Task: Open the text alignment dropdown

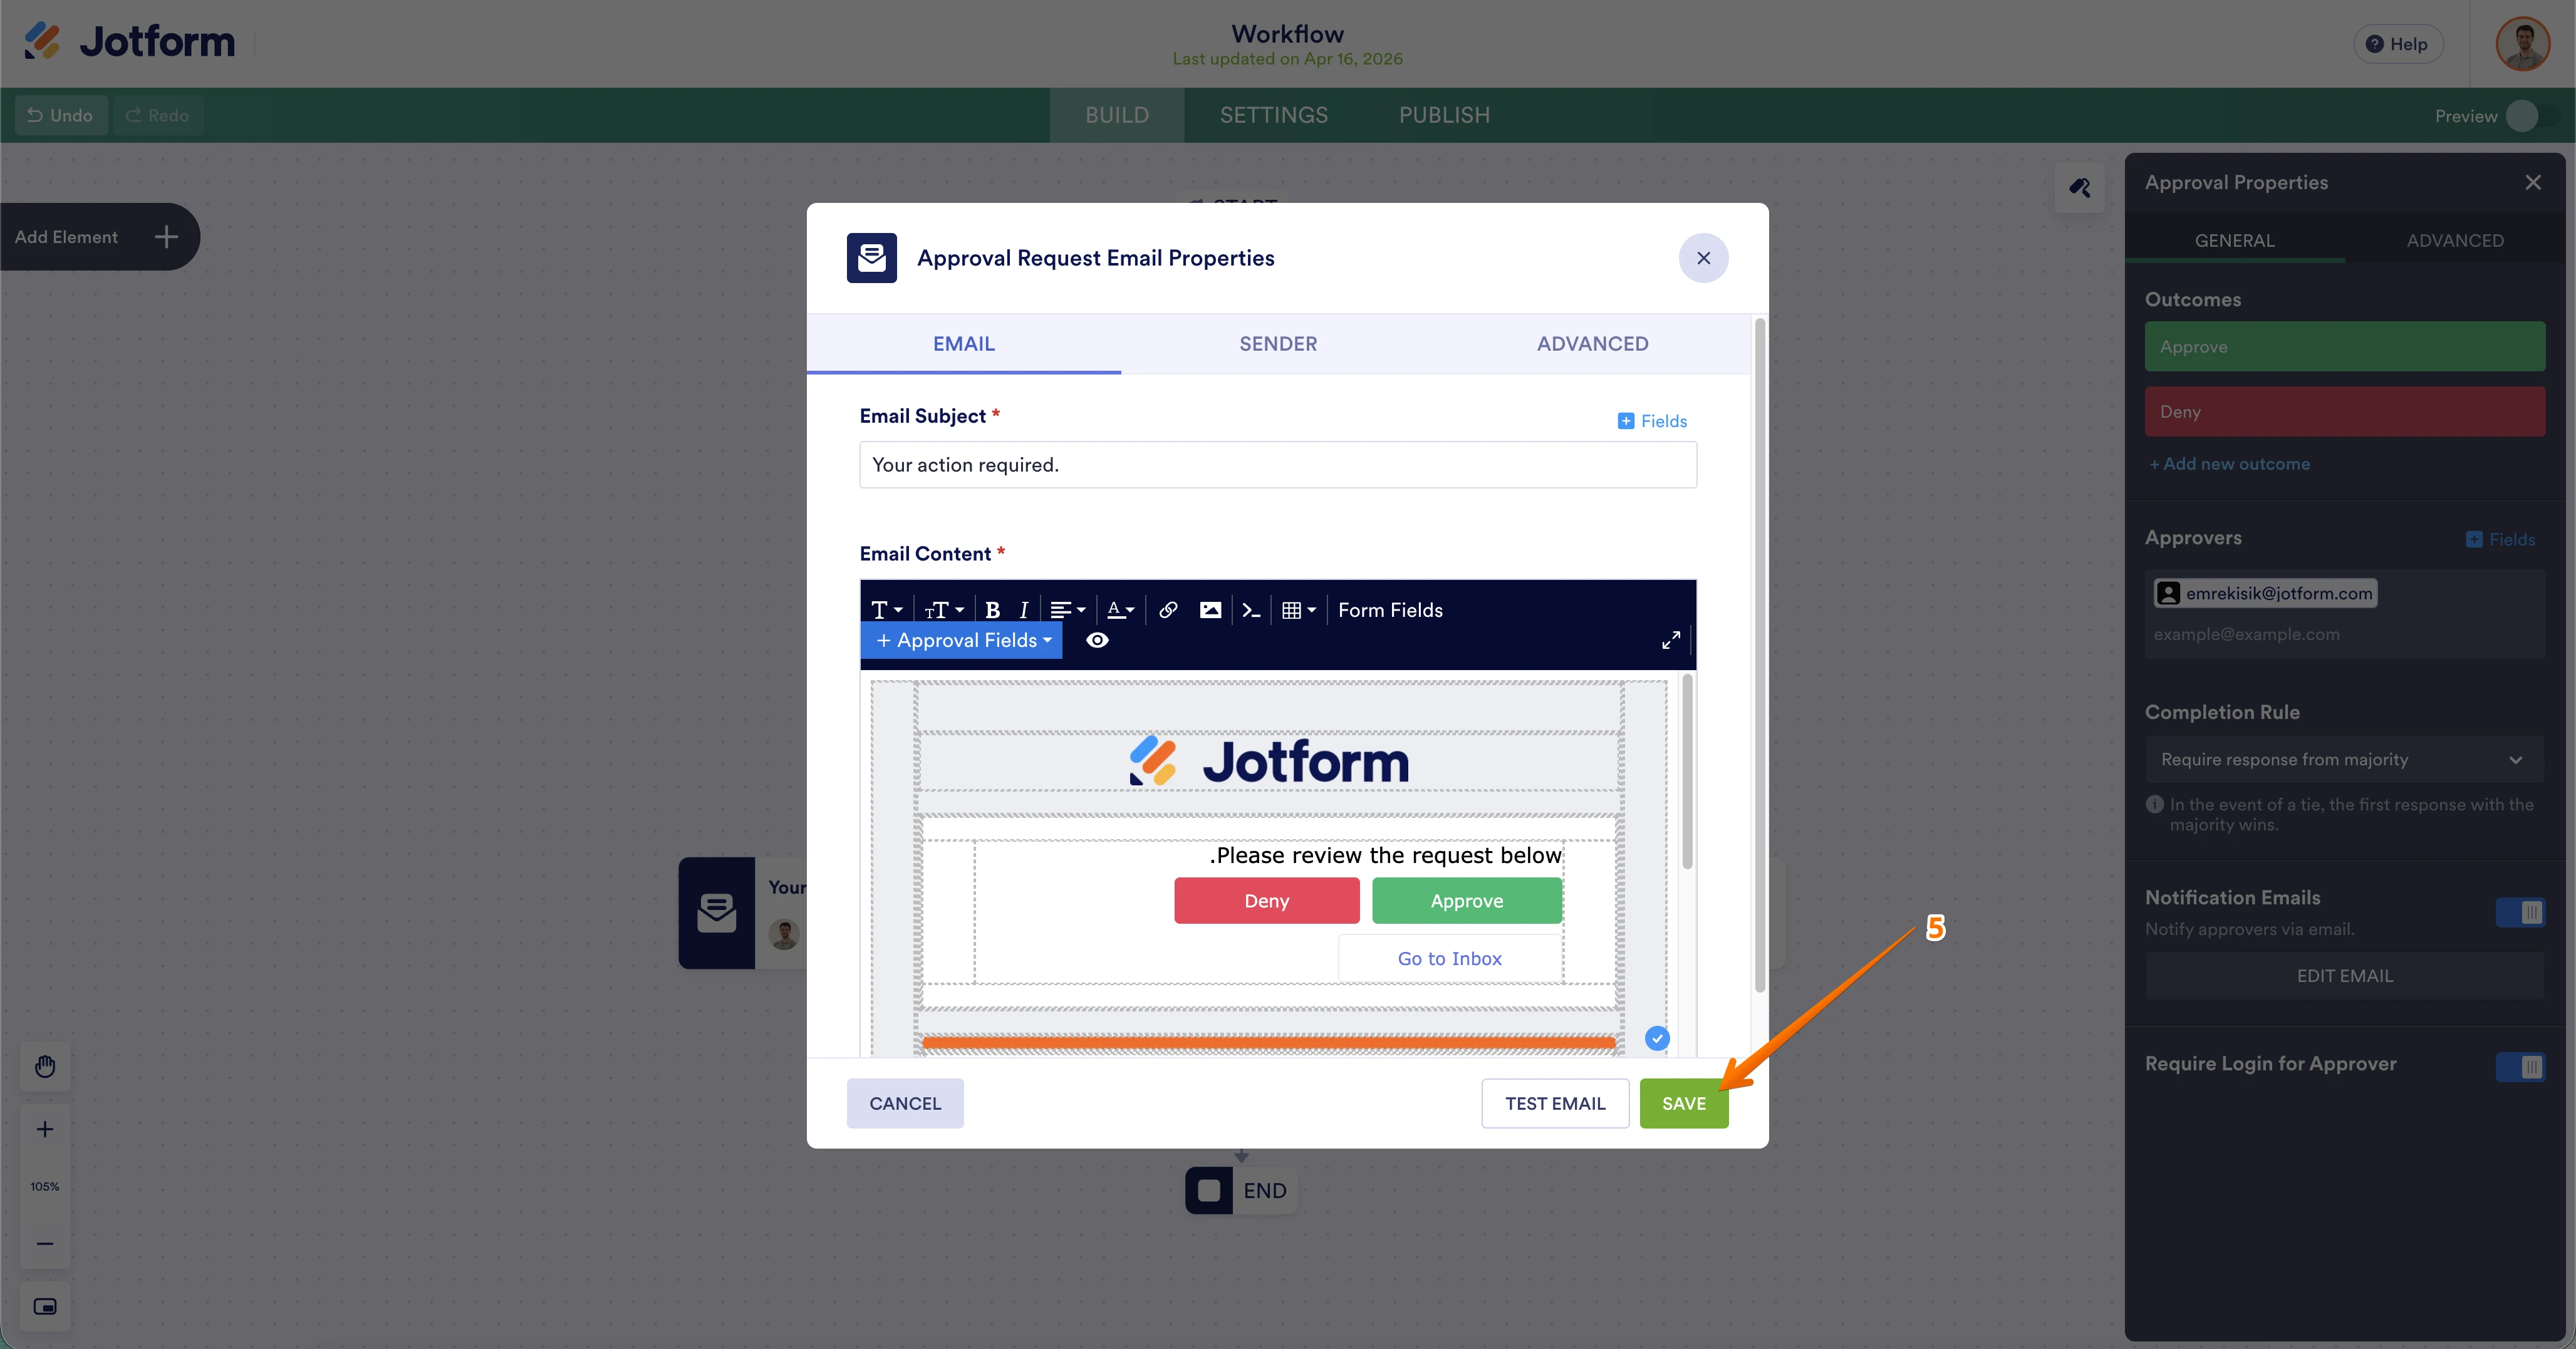Action: coord(1068,610)
